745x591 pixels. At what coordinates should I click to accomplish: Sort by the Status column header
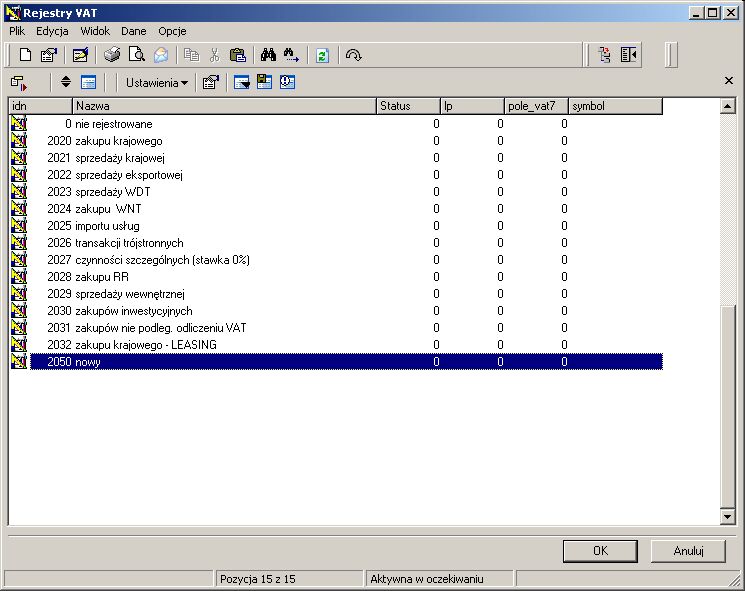tap(408, 106)
